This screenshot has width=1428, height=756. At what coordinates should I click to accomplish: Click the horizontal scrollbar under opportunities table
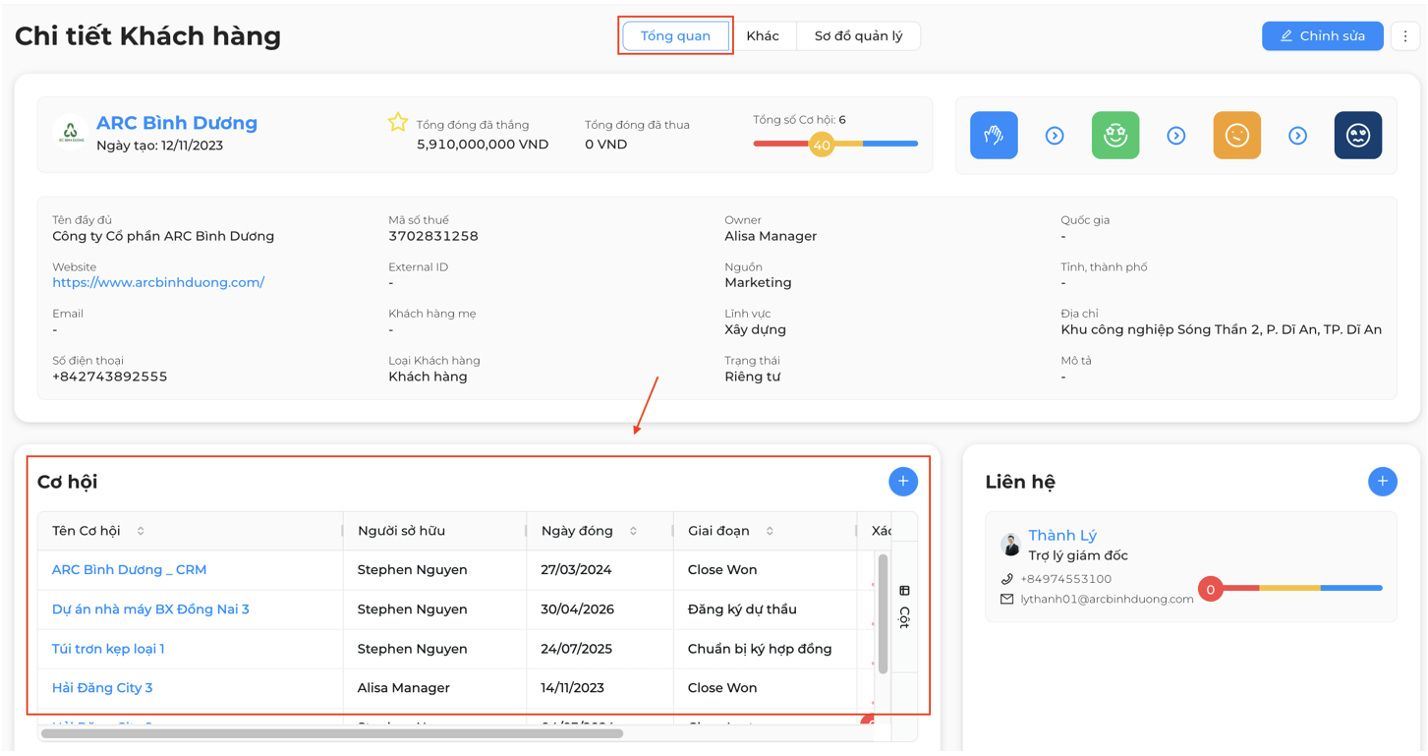[x=332, y=734]
